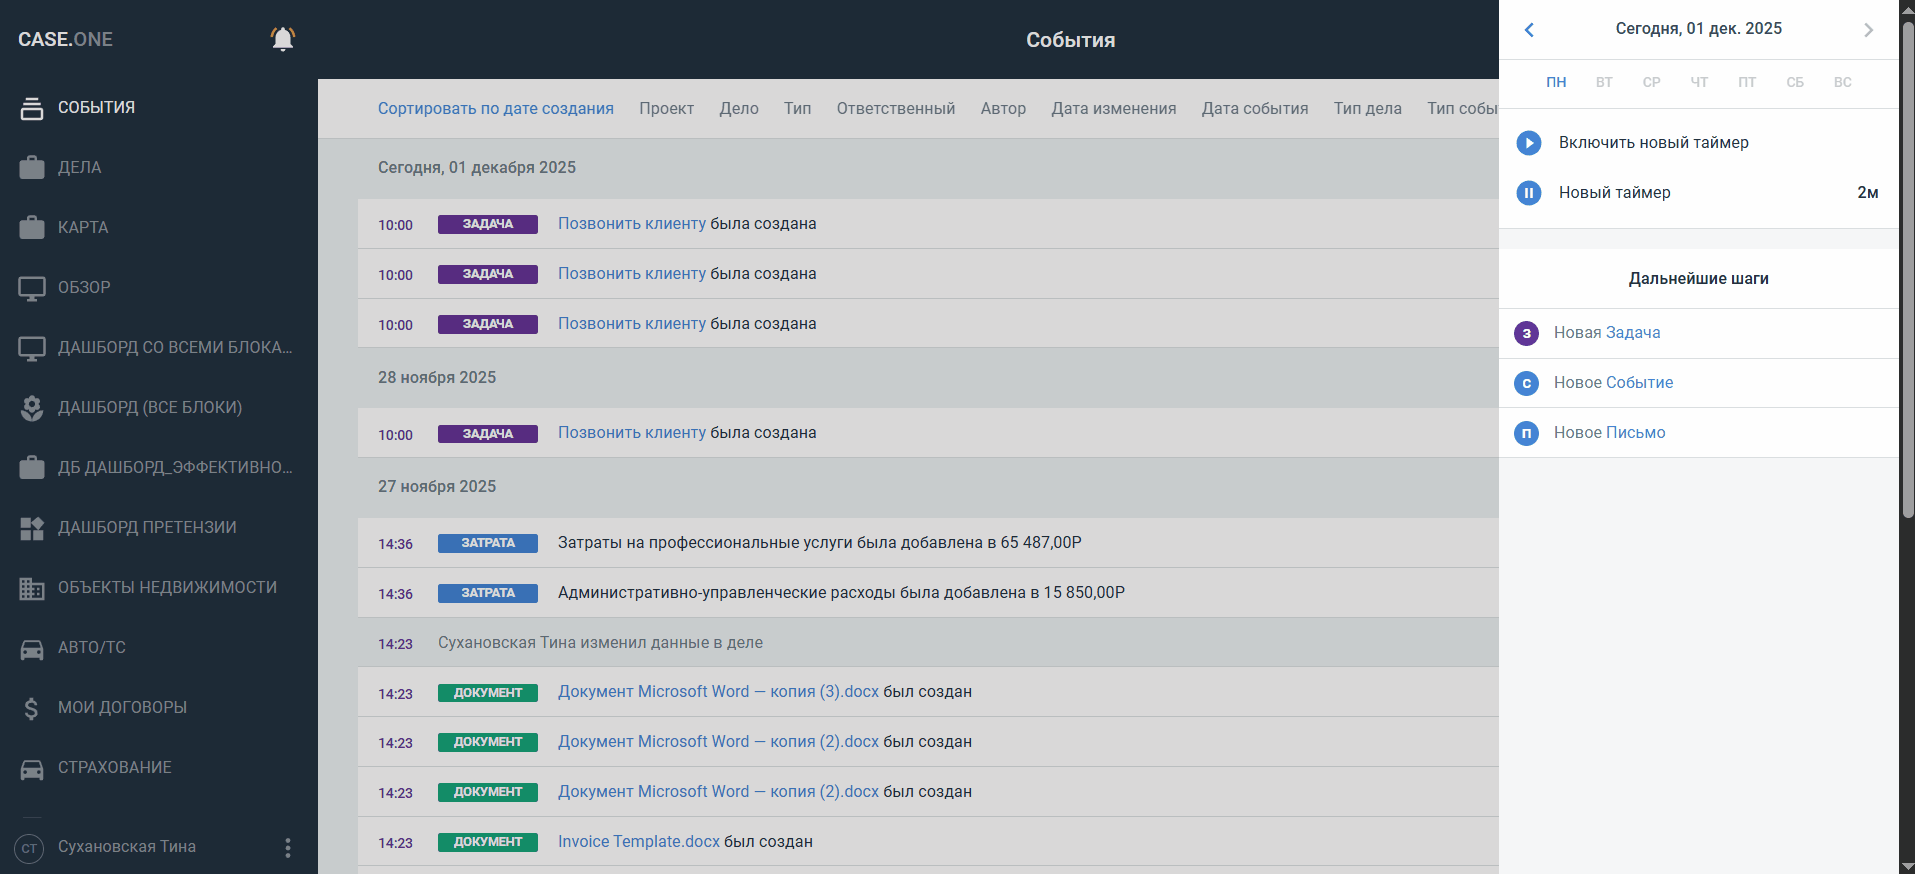Open the События sidebar icon
The width and height of the screenshot is (1915, 874).
click(32, 108)
